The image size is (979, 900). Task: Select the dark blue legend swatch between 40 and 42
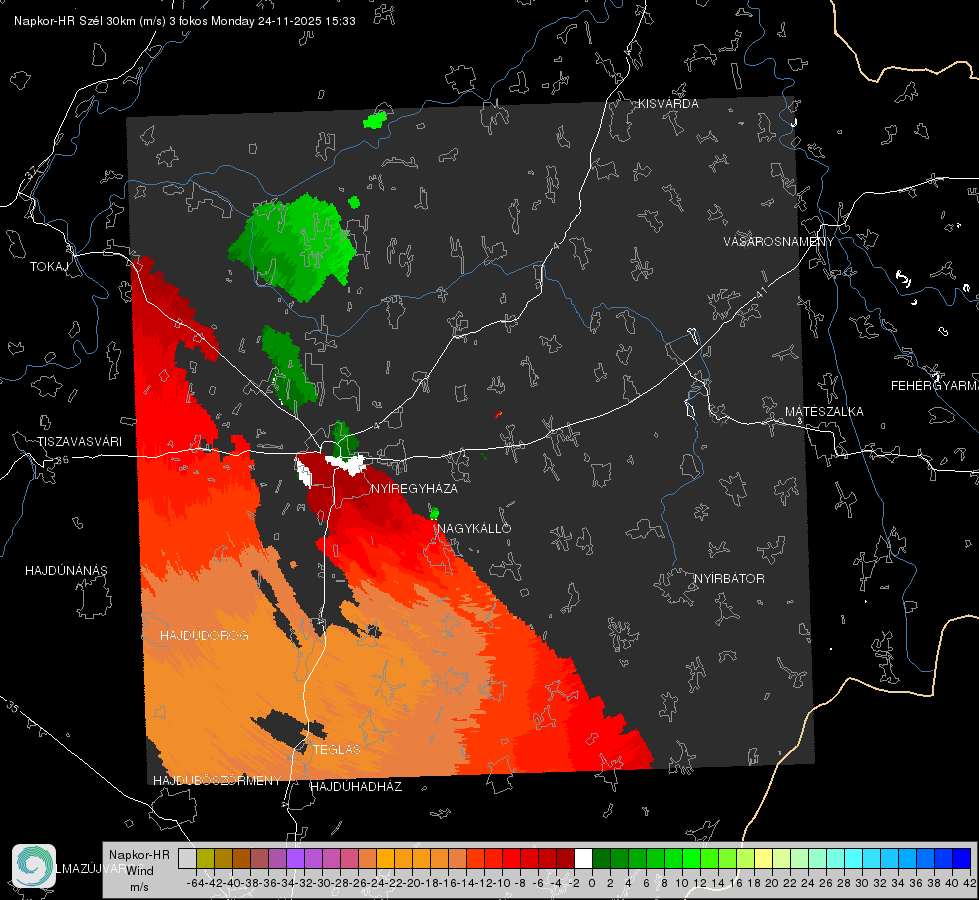[x=962, y=858]
